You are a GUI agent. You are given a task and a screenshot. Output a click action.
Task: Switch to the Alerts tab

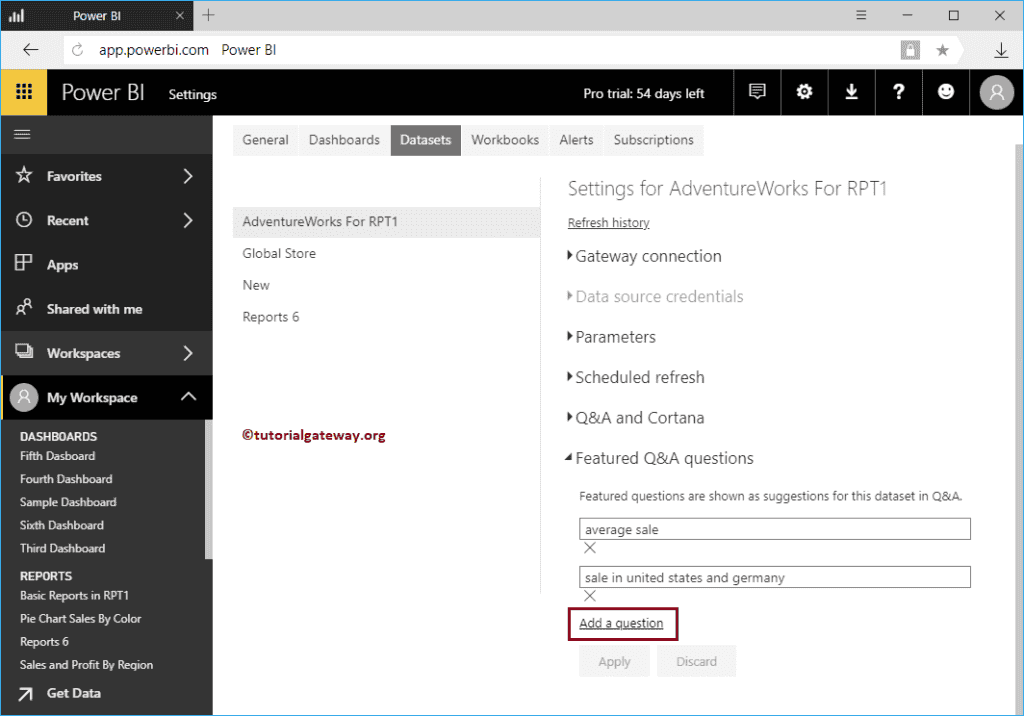tap(576, 140)
